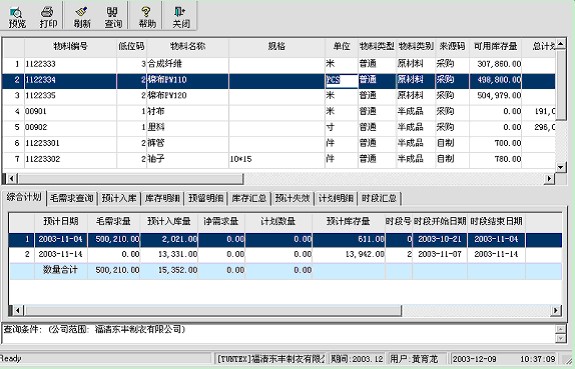Click the 可用库存量 column header

[x=495, y=47]
